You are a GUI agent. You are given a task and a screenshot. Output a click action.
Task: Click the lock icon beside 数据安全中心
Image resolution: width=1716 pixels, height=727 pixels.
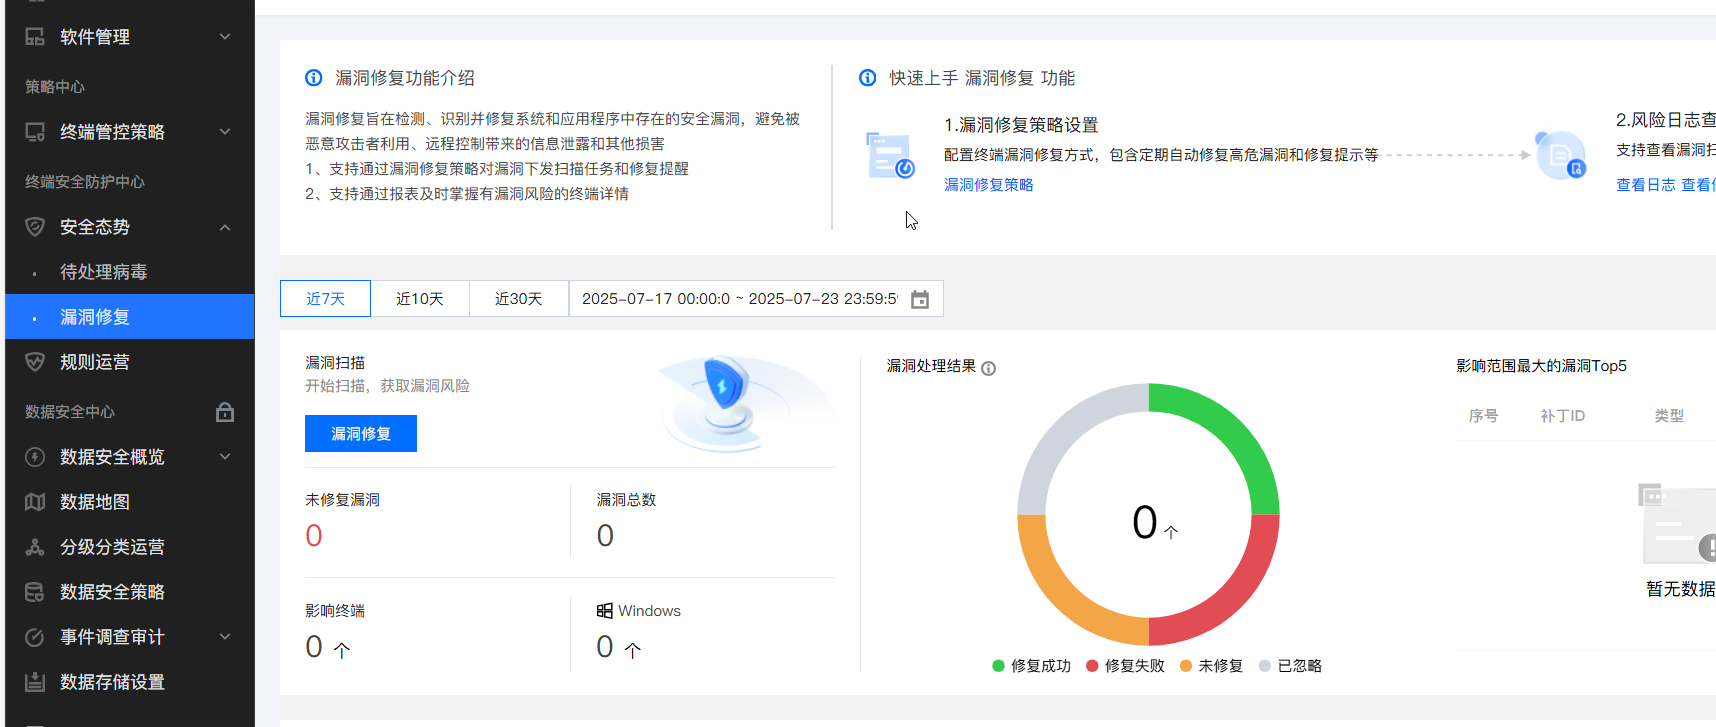click(225, 412)
